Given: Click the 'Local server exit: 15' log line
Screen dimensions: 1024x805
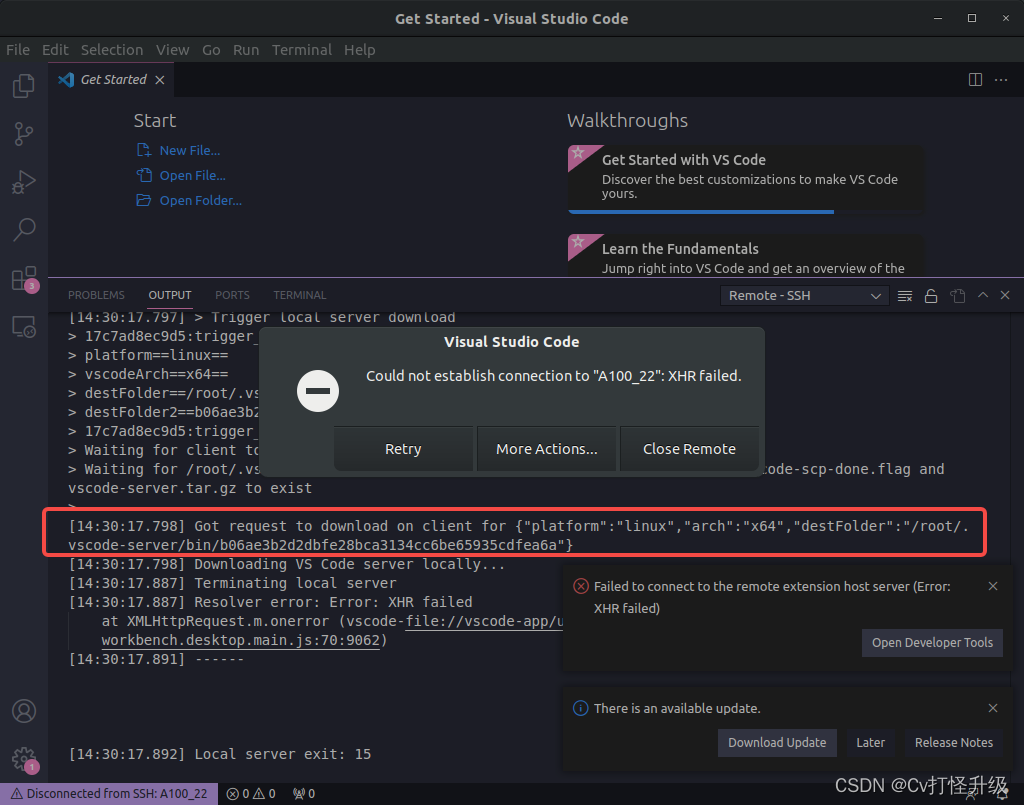Looking at the screenshot, I should (x=219, y=754).
